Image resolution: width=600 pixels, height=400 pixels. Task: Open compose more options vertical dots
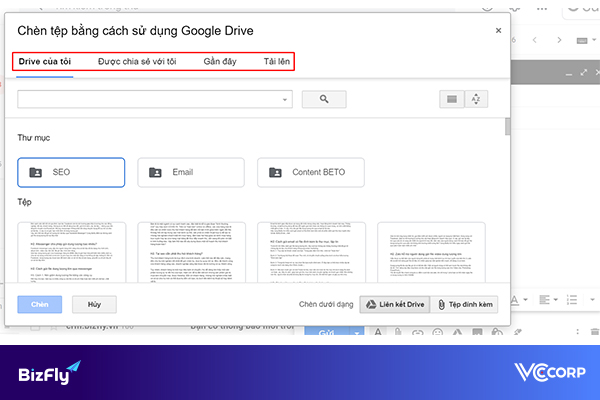click(577, 331)
